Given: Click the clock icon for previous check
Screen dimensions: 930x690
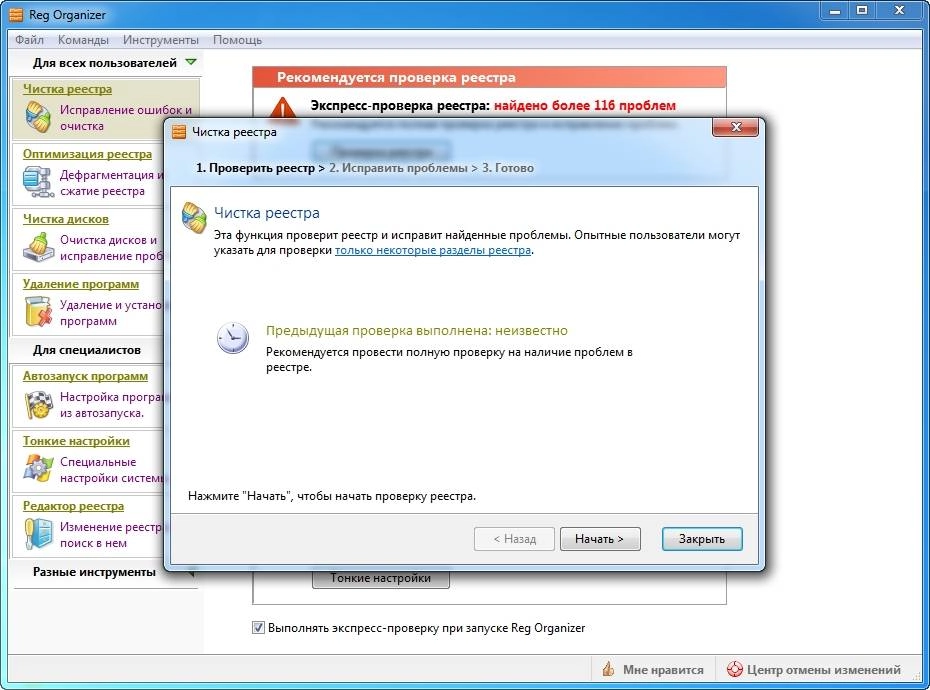Looking at the screenshot, I should click(x=232, y=338).
